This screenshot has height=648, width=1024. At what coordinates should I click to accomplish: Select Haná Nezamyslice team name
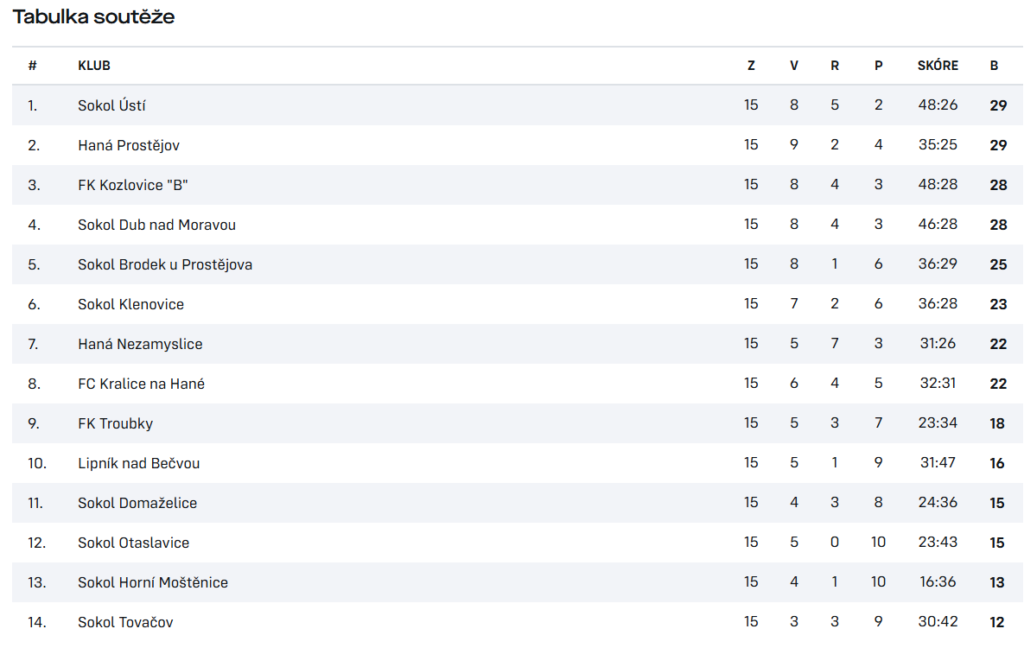[x=140, y=344]
